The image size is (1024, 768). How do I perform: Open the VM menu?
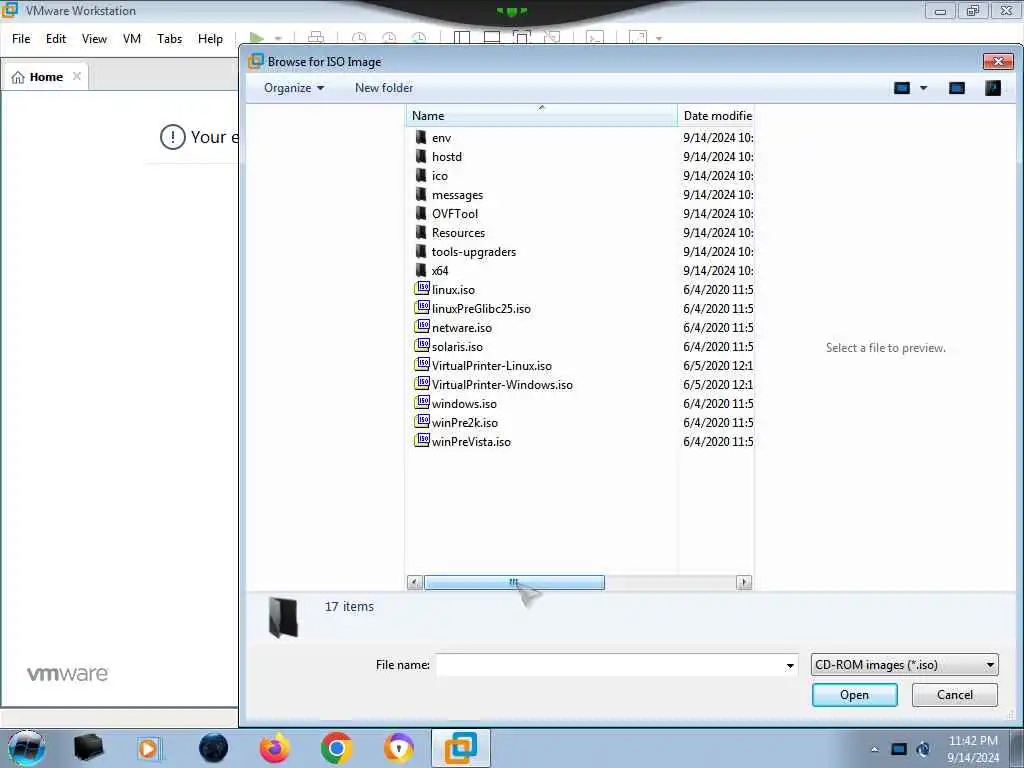click(x=132, y=39)
